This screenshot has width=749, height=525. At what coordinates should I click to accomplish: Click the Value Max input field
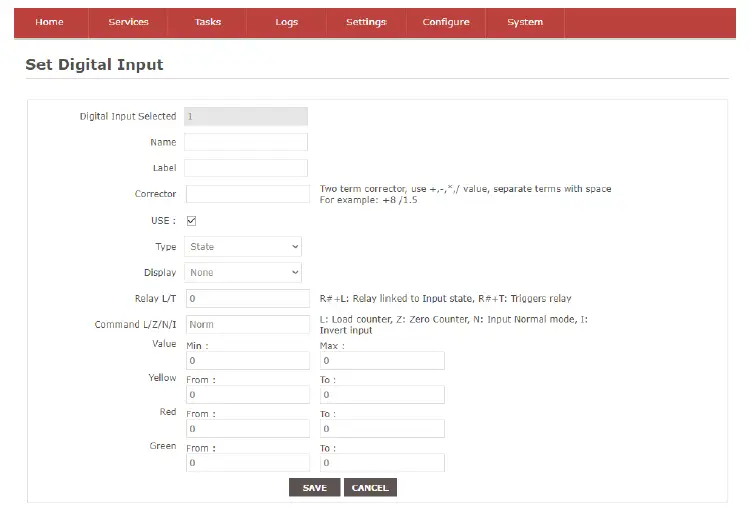pos(381,360)
